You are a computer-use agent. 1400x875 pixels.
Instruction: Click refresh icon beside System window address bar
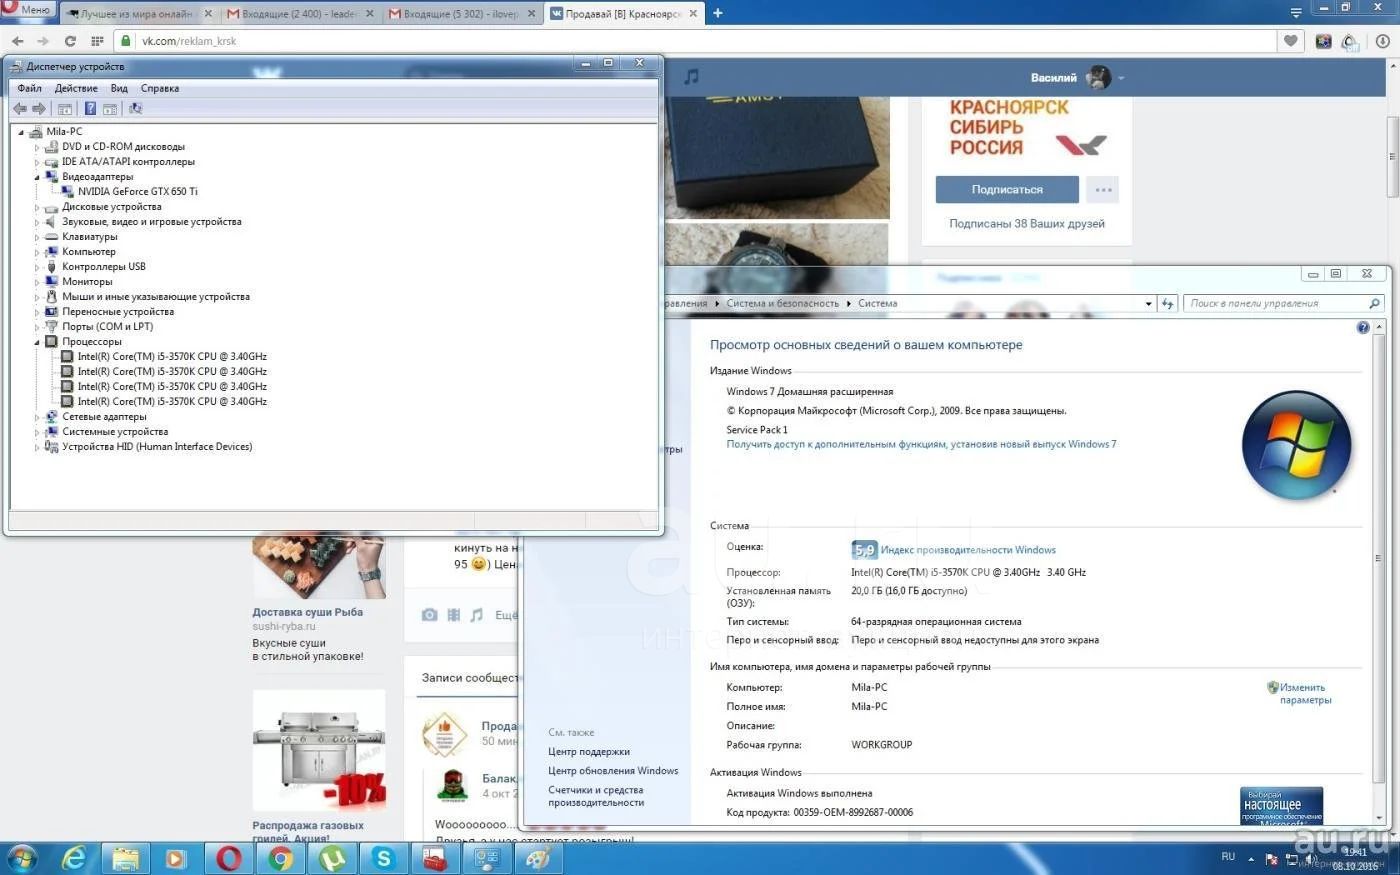1167,303
